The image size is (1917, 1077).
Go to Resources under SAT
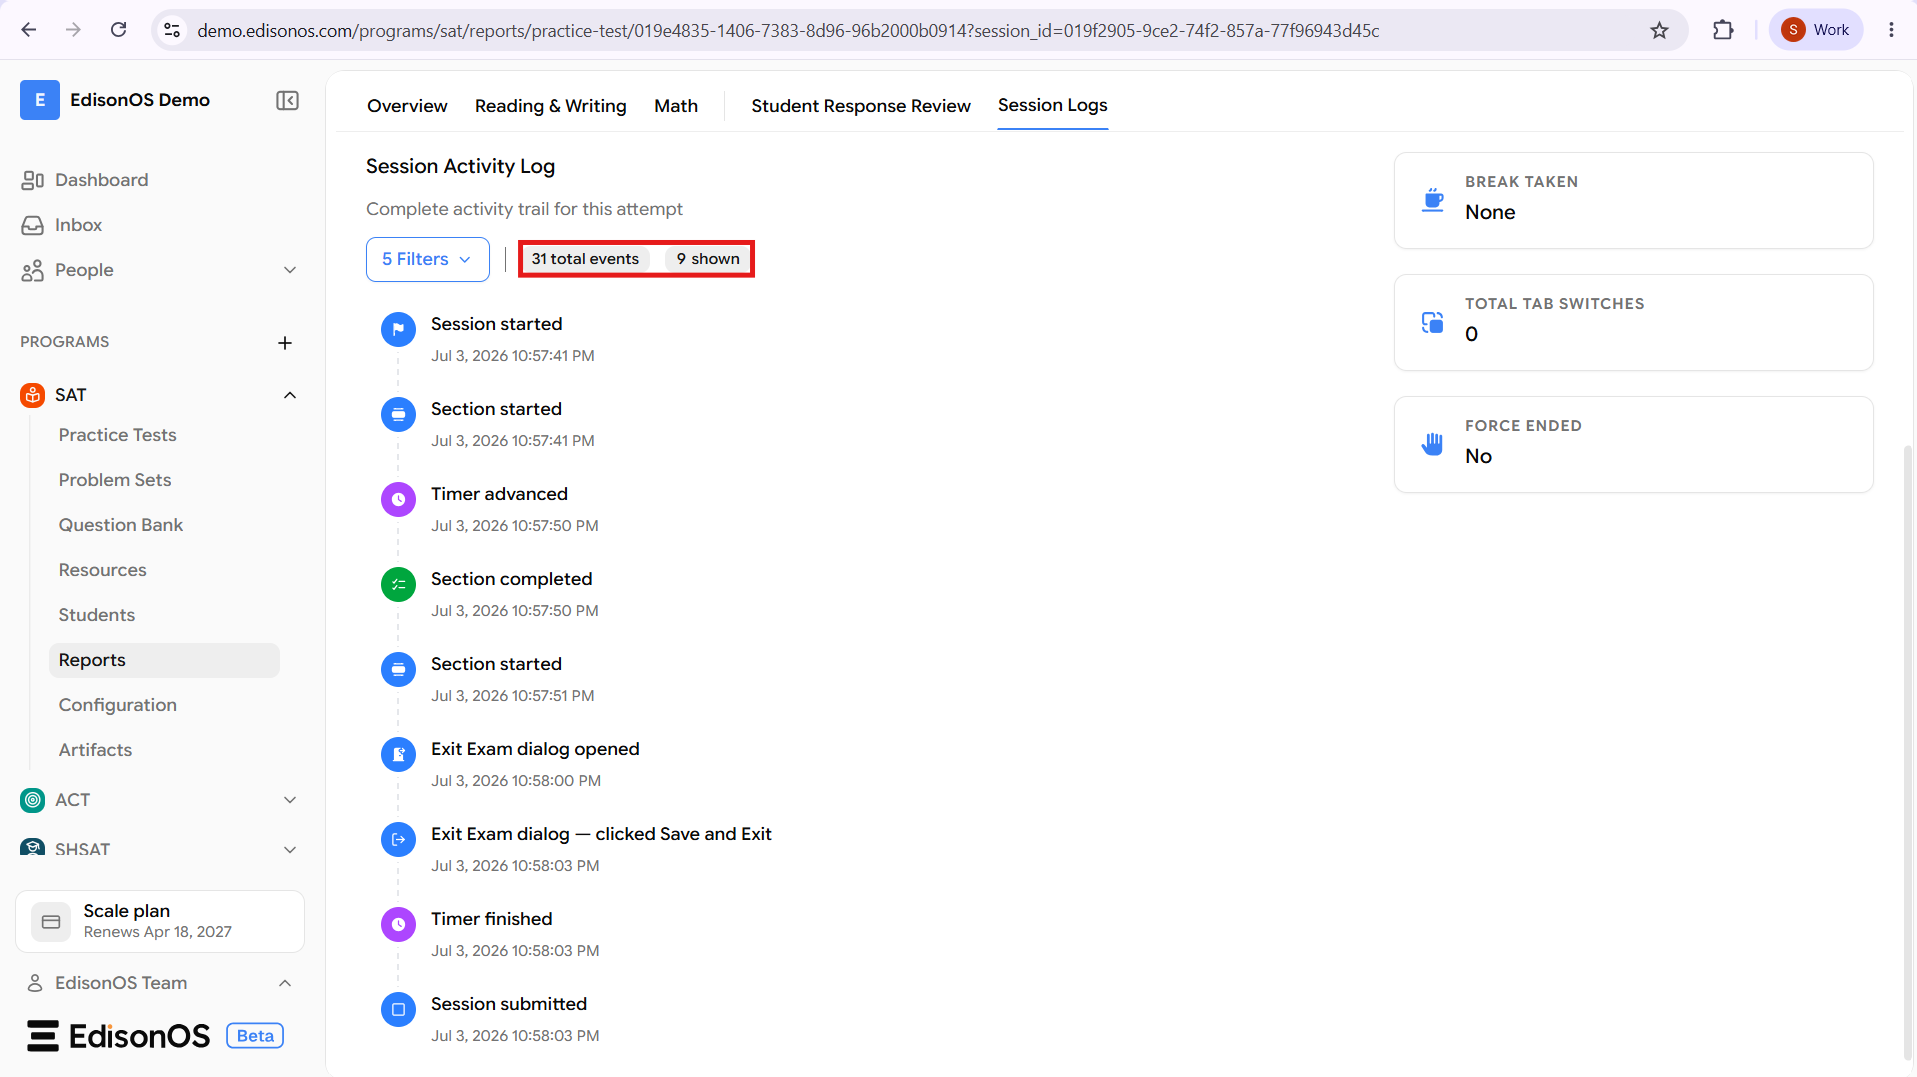pyautogui.click(x=102, y=570)
